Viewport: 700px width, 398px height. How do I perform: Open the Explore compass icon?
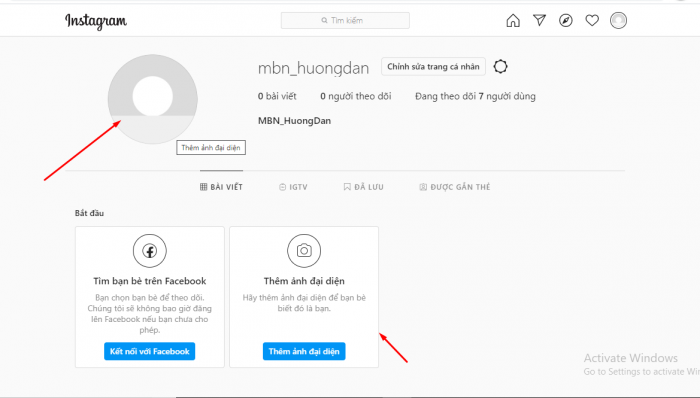pos(566,21)
